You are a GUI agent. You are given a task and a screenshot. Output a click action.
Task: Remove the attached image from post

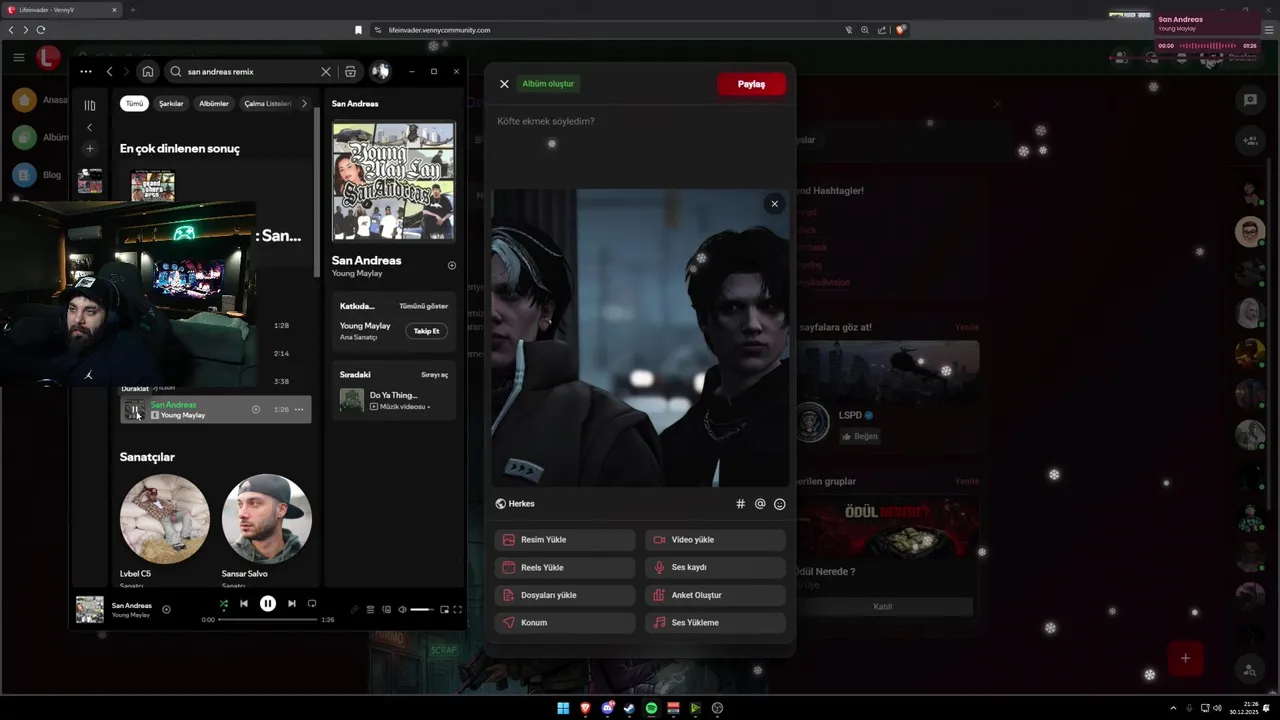[x=774, y=204]
